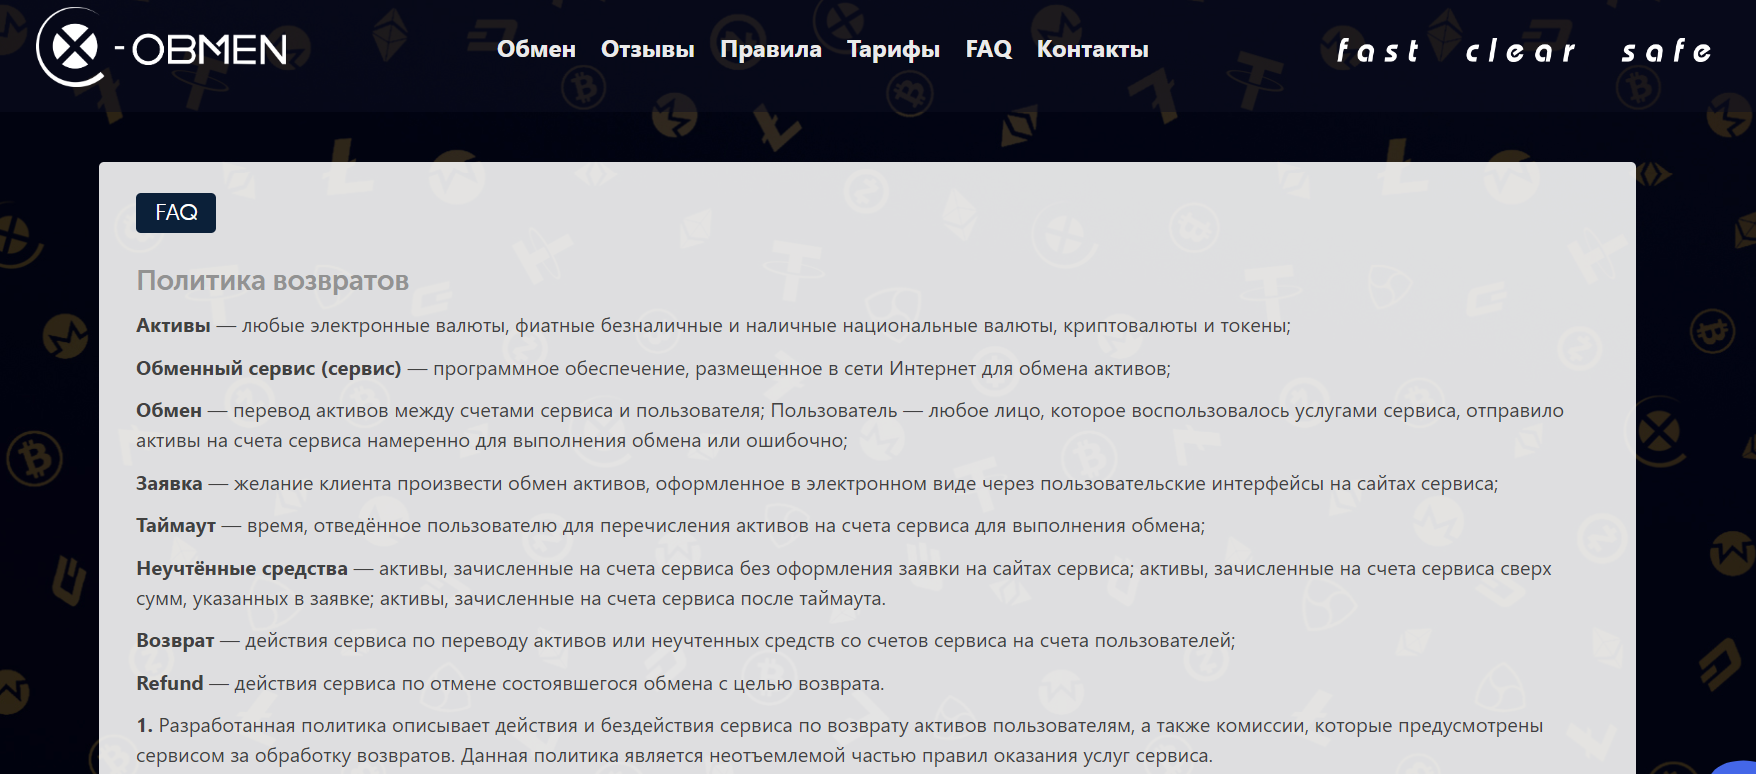
Task: Click the heading "Политика возвратов"
Action: point(272,281)
